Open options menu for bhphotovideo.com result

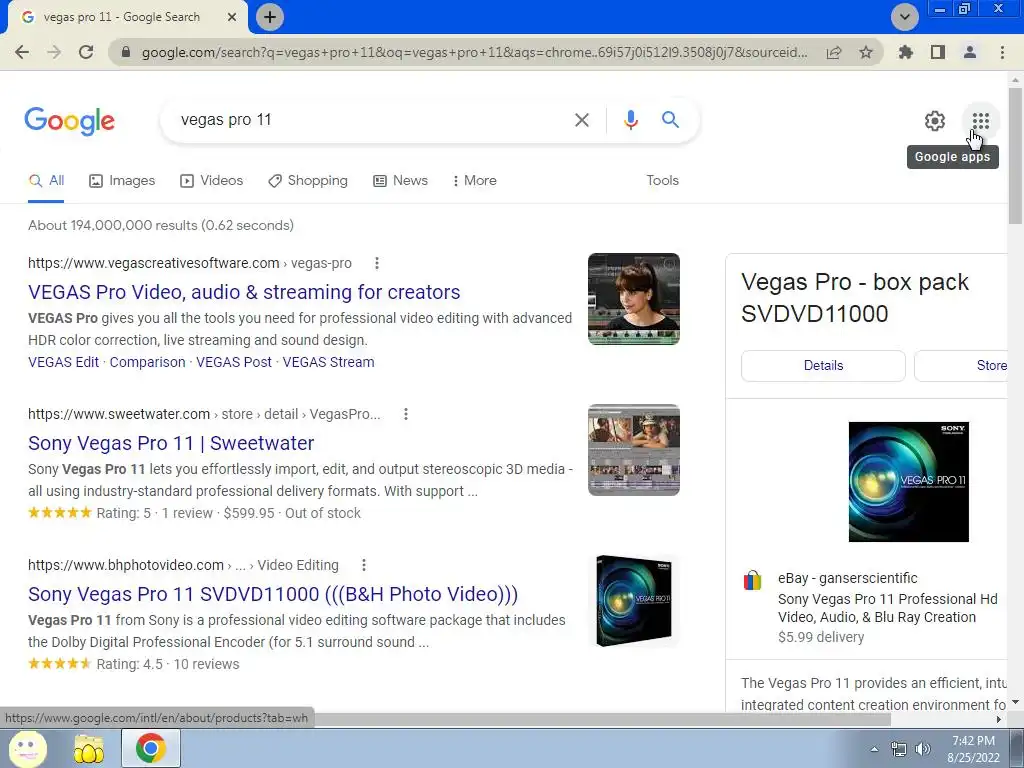(364, 565)
